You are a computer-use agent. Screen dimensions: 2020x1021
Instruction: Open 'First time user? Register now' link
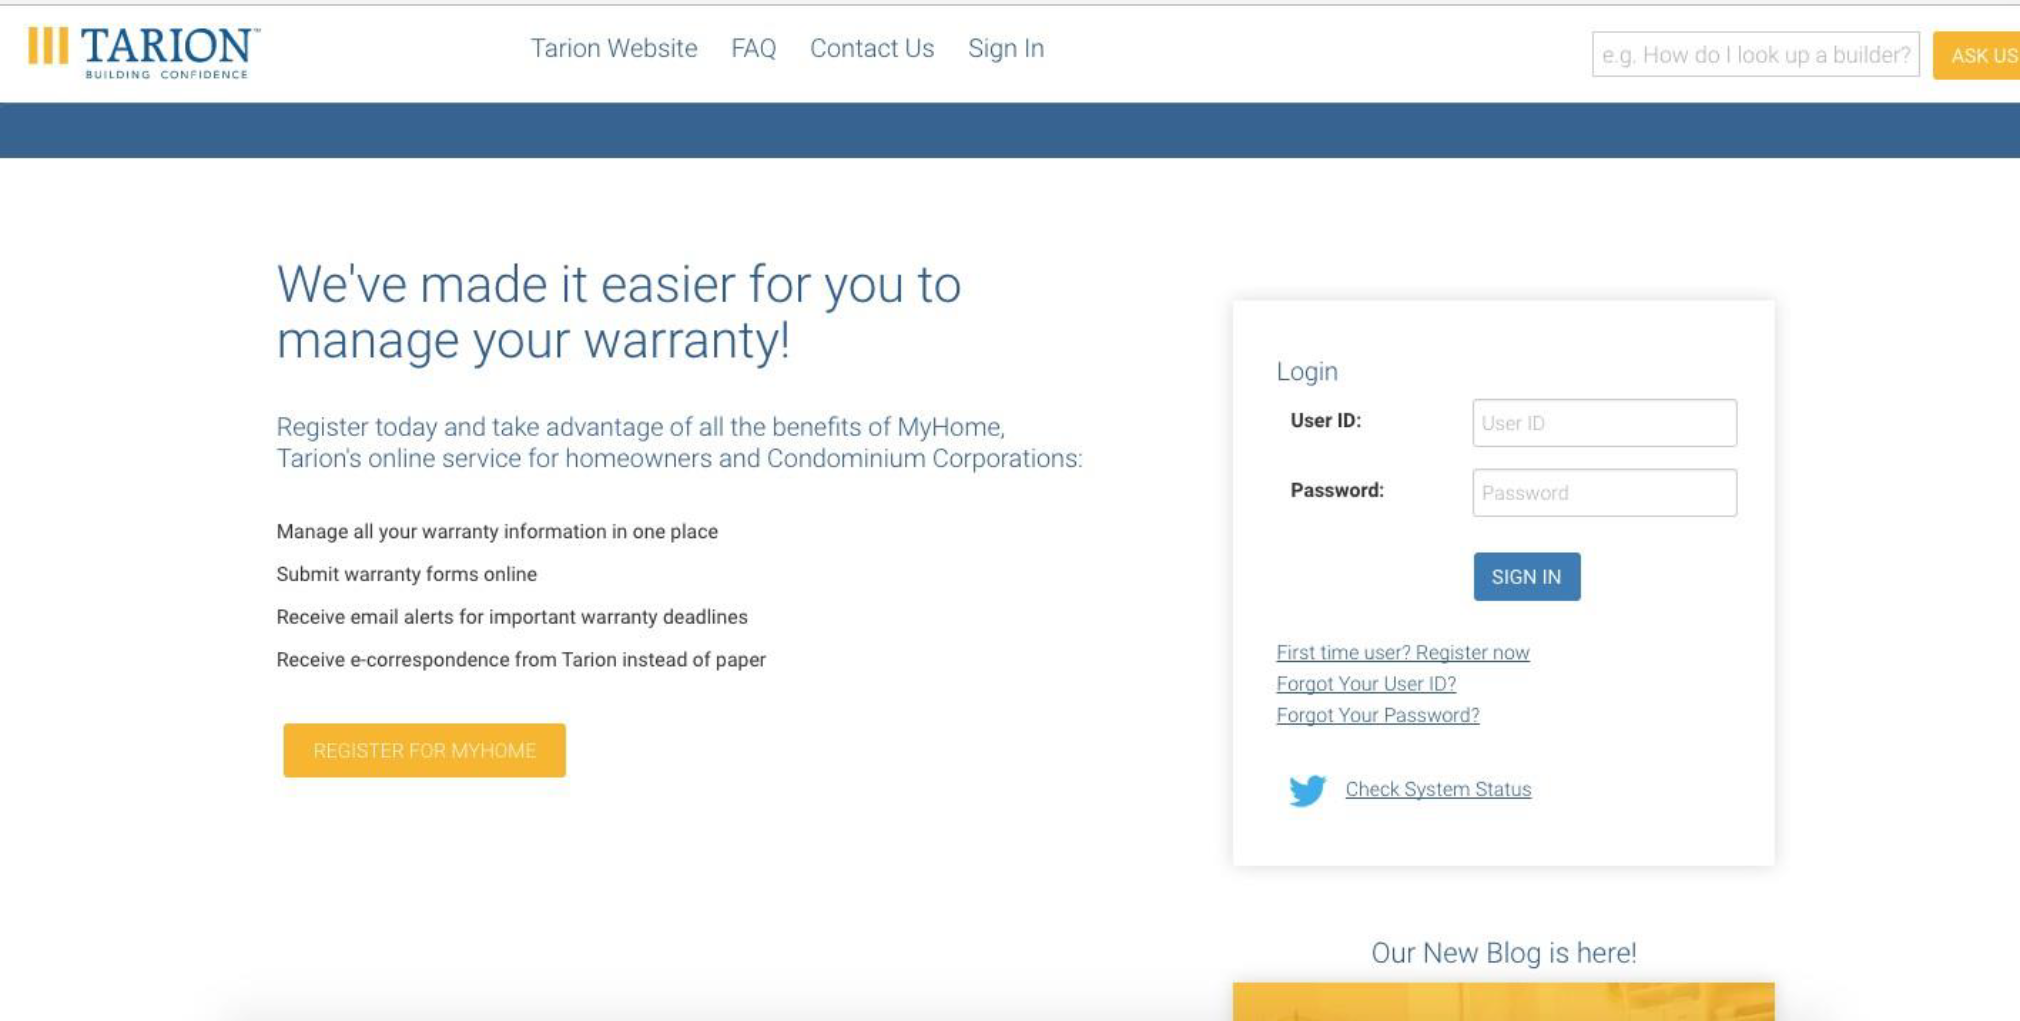click(1402, 653)
